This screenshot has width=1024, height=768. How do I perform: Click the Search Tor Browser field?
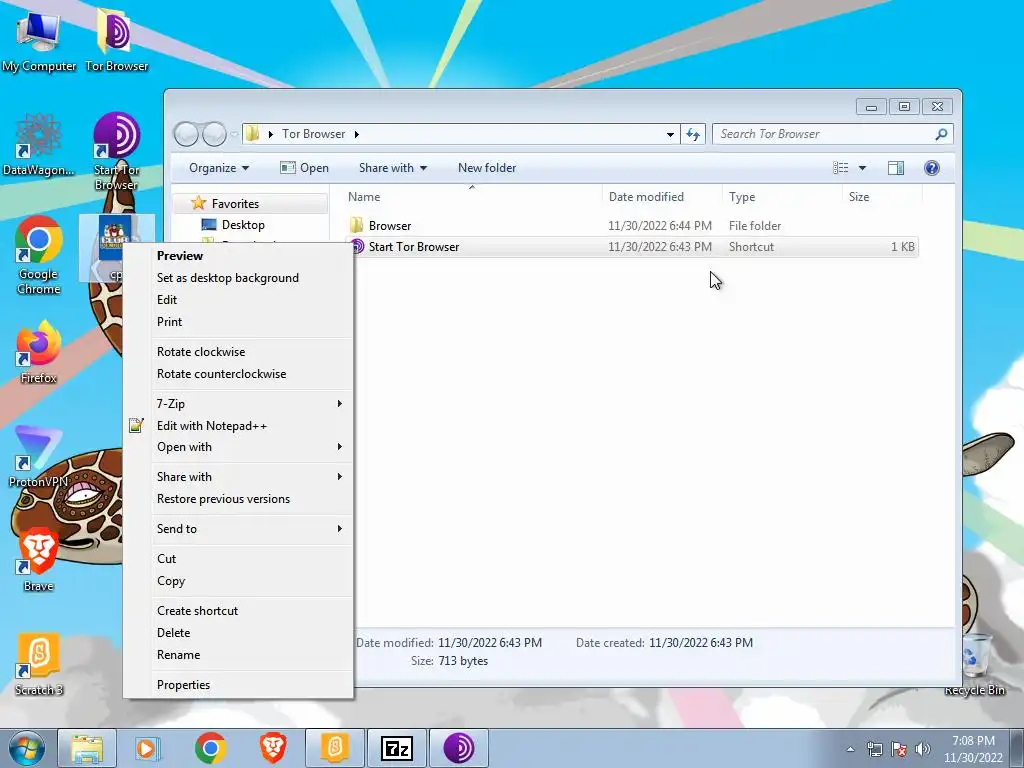point(833,134)
